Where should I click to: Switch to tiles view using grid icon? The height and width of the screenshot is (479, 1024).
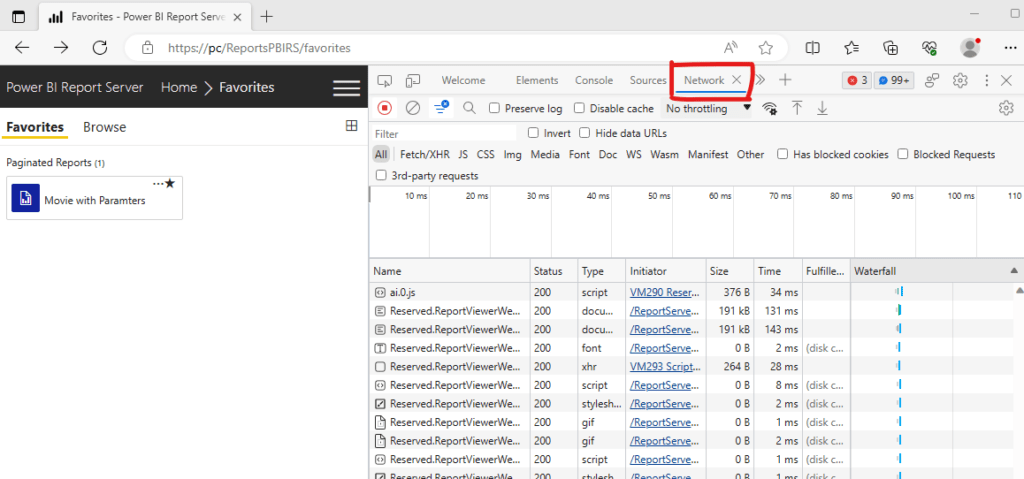point(351,125)
